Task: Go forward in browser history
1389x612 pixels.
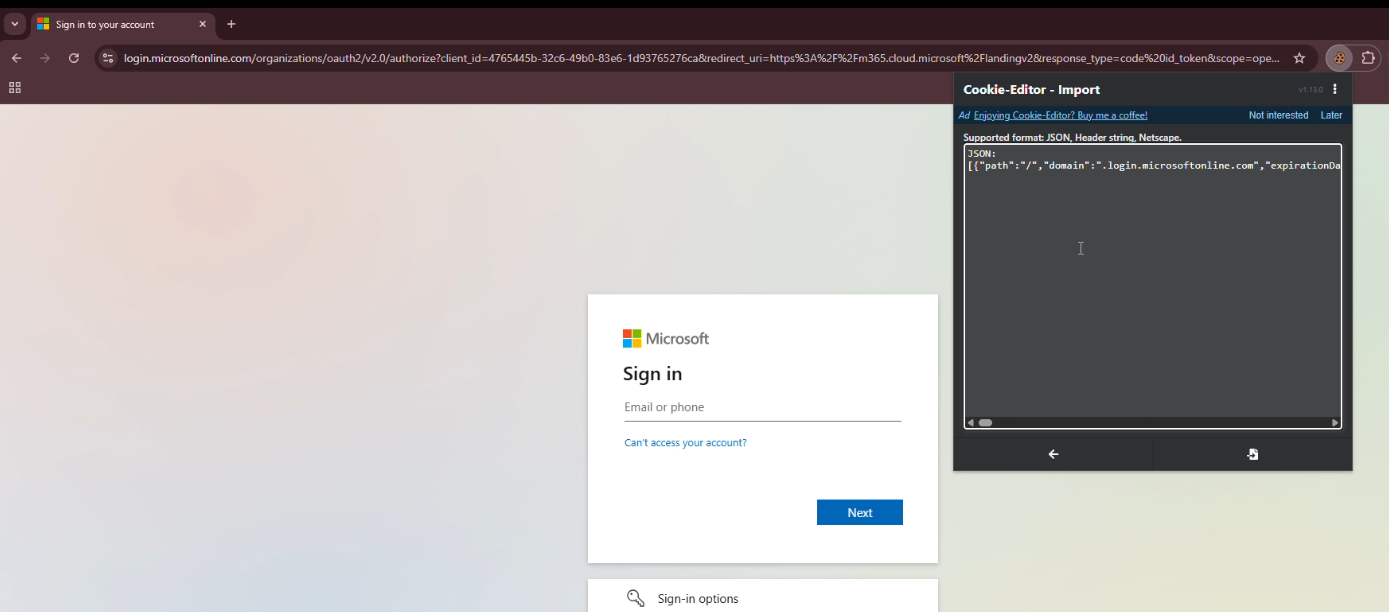Action: point(45,58)
